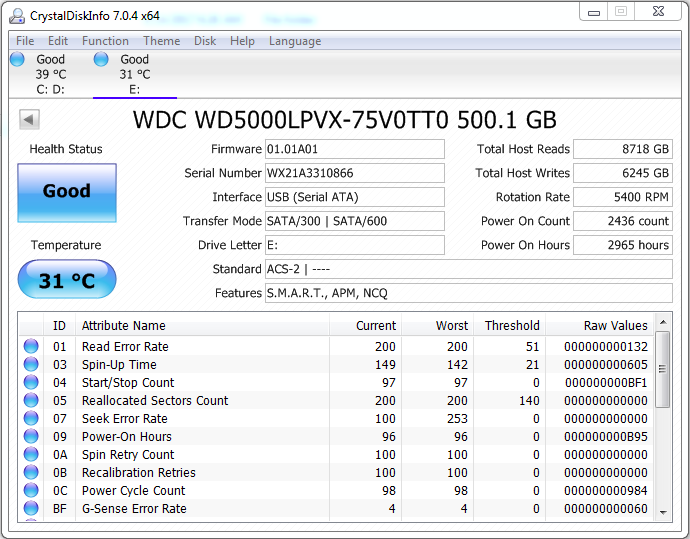Click the scrollbar down arrow in attribute list

click(x=663, y=513)
